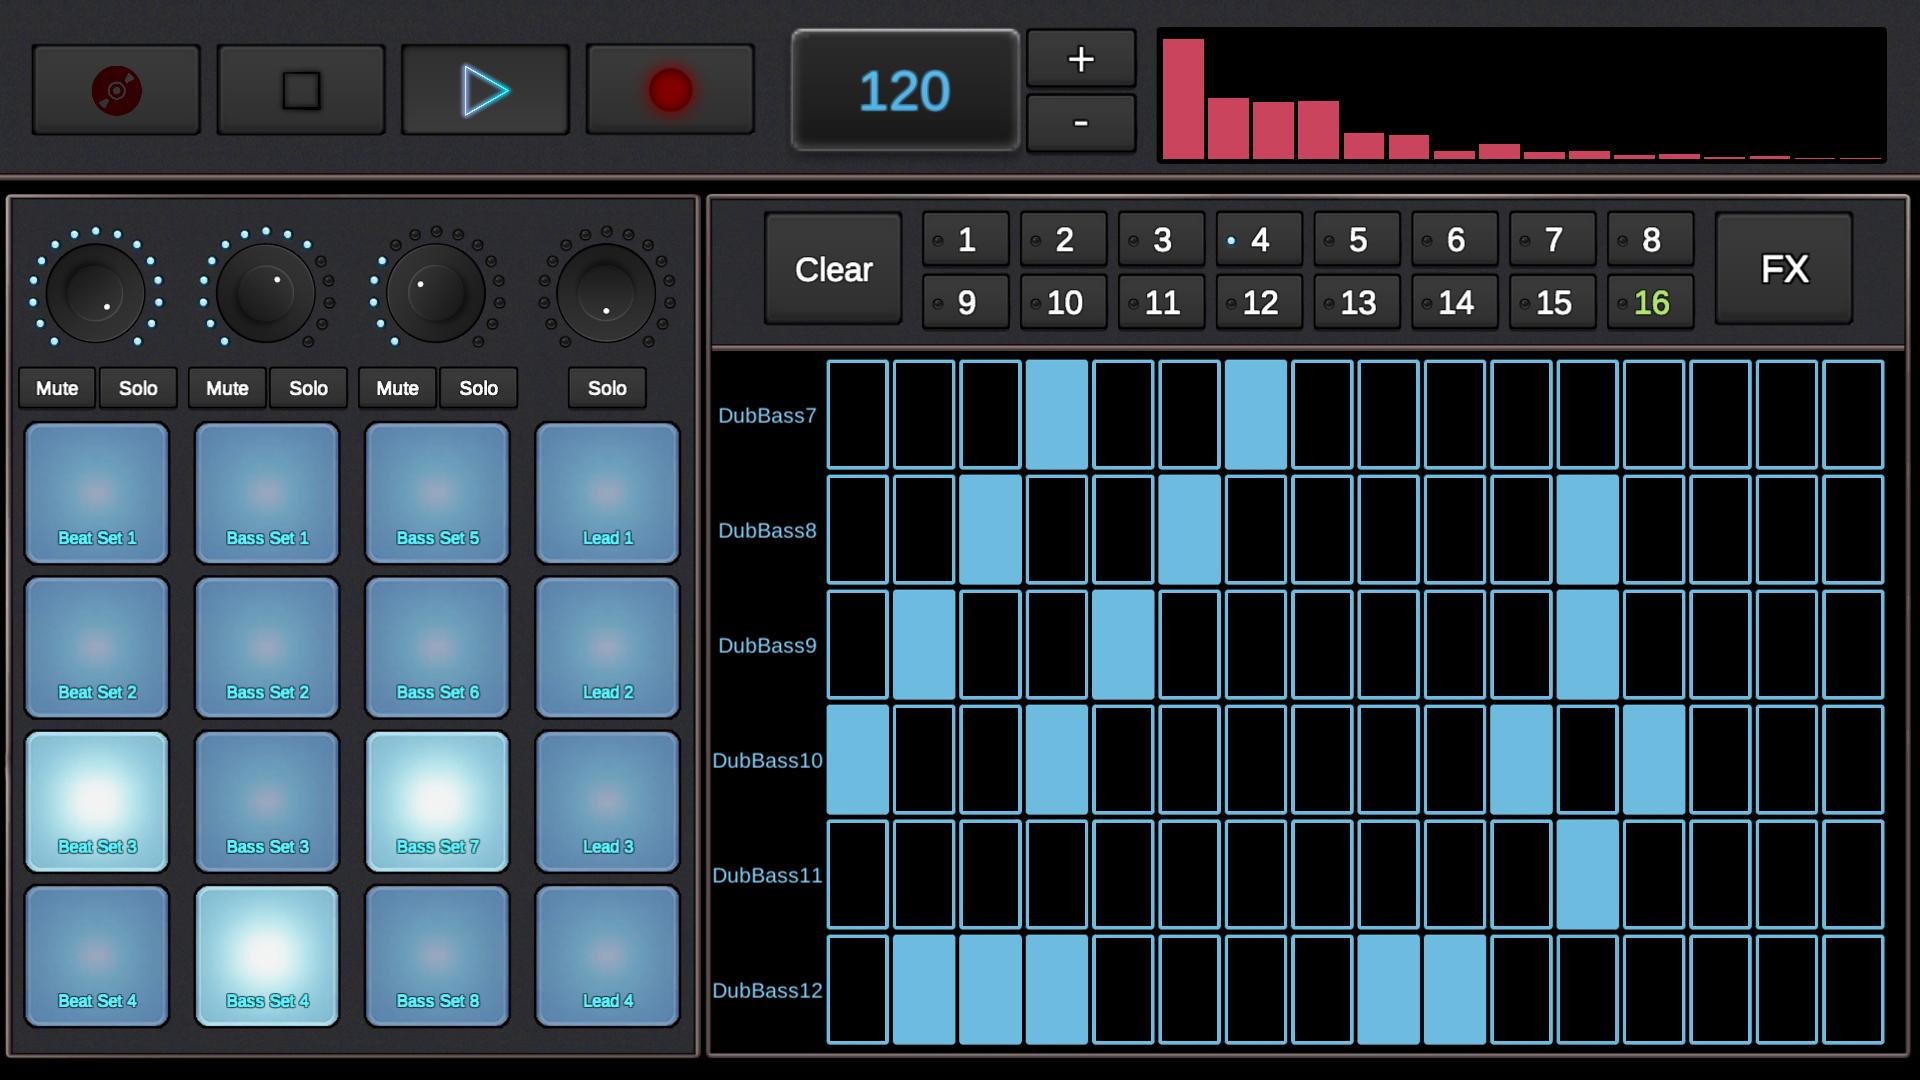Image resolution: width=1920 pixels, height=1080 pixels.
Task: Adjust the first channel volume knob
Action: tap(103, 282)
